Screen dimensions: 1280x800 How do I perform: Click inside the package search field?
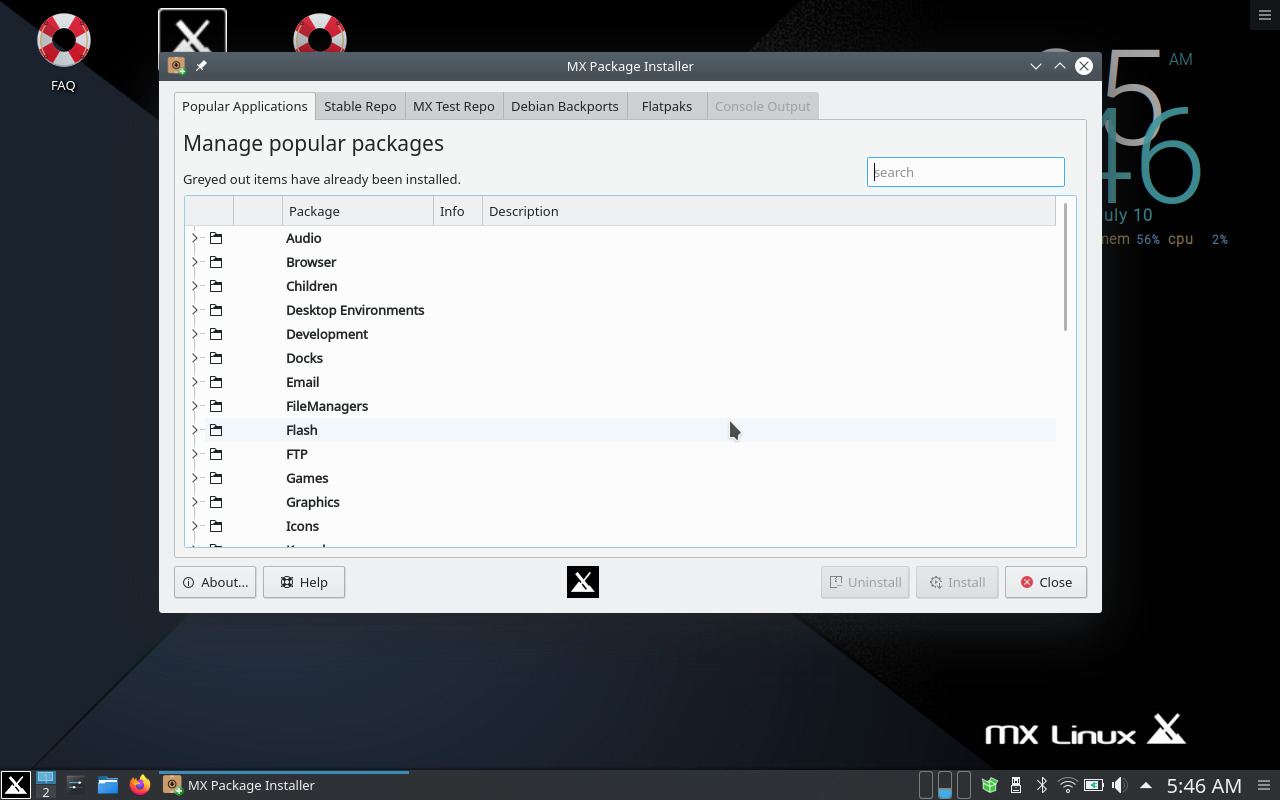click(964, 171)
